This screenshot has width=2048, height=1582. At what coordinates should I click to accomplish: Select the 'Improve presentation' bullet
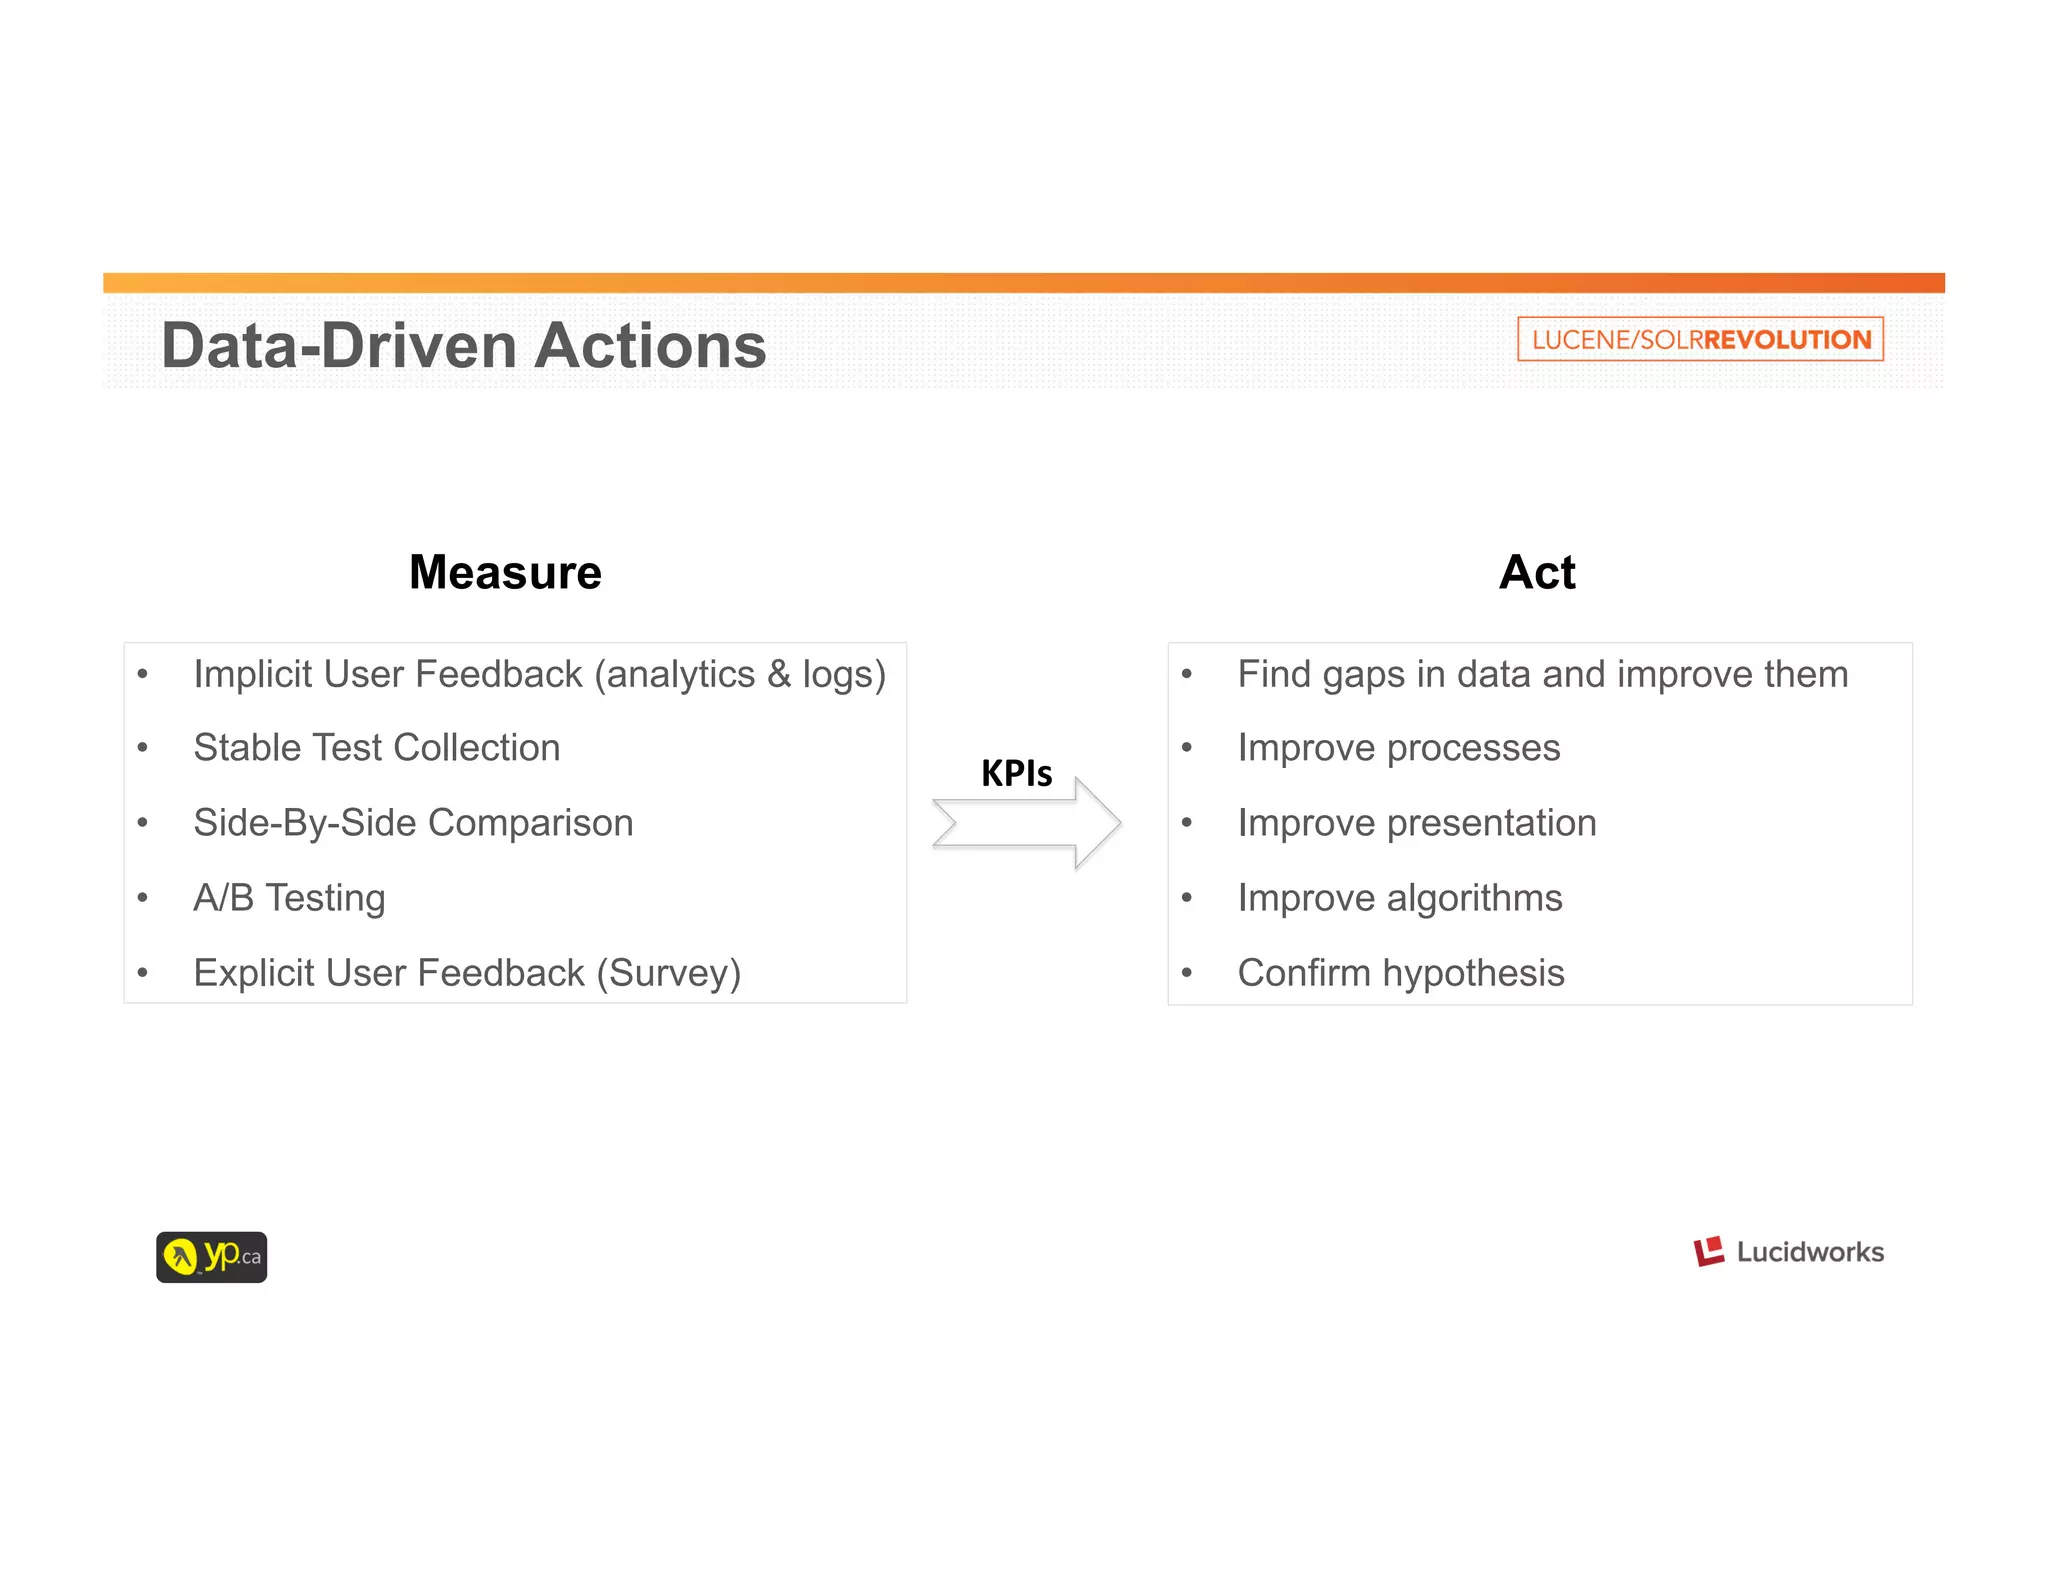(x=1417, y=824)
